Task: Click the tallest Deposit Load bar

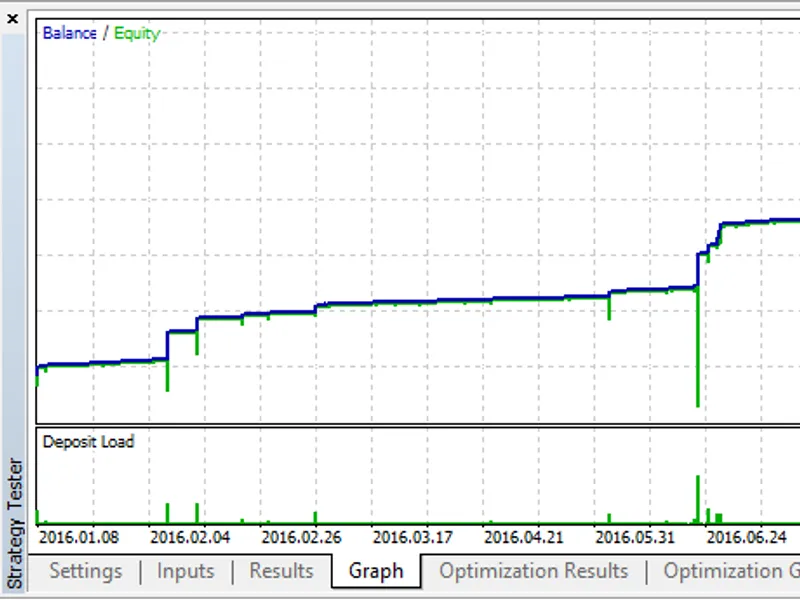Action: [x=697, y=499]
